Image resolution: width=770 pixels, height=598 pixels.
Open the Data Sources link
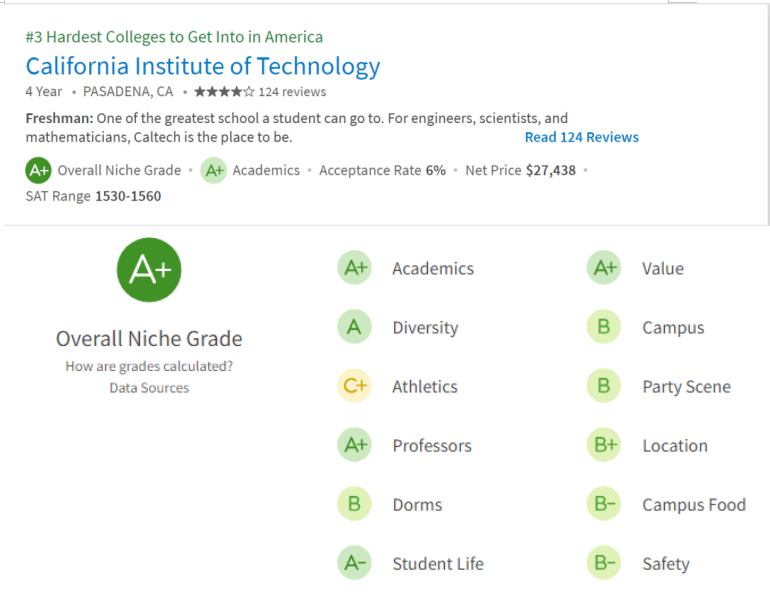[149, 388]
